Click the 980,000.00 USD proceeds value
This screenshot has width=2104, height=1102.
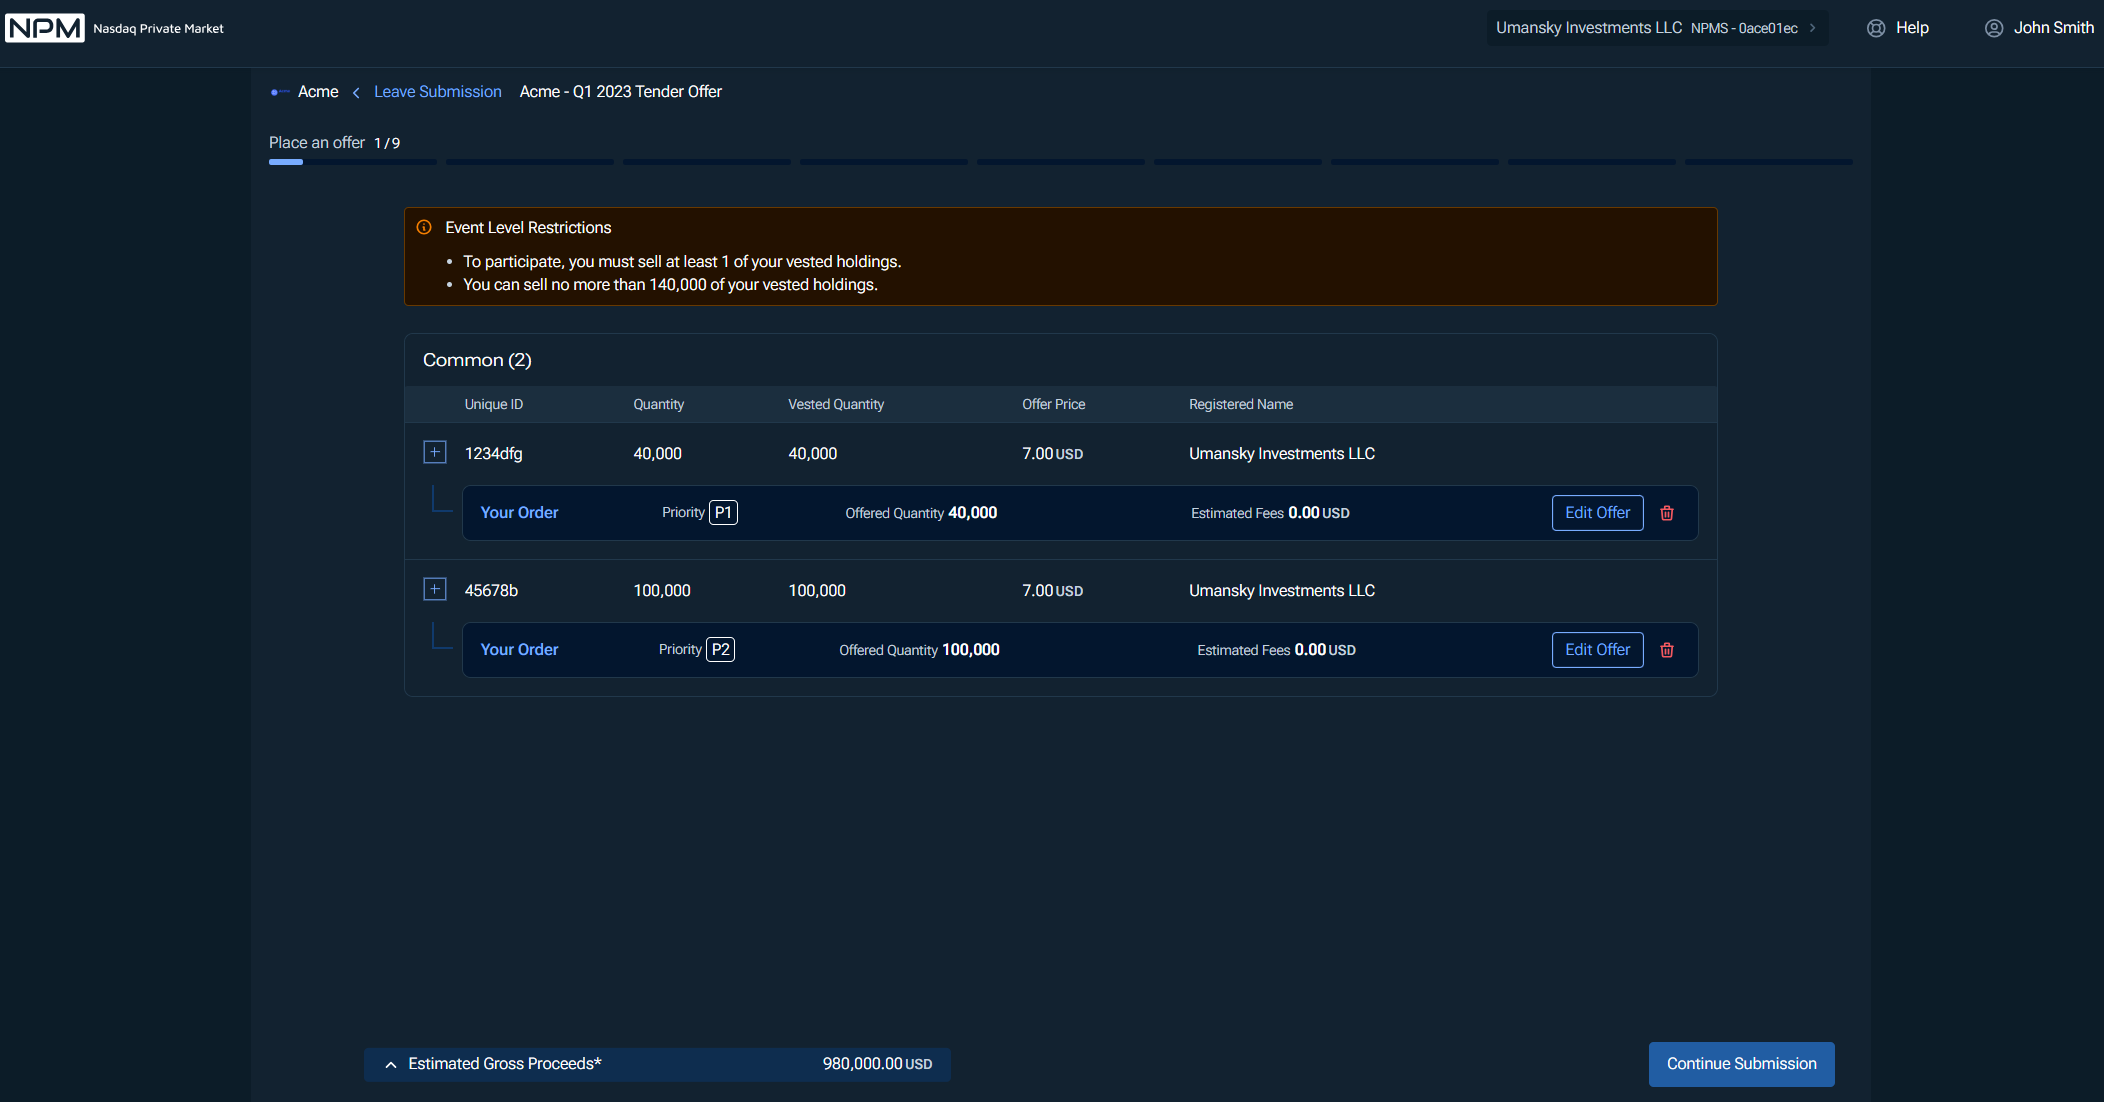pos(877,1064)
